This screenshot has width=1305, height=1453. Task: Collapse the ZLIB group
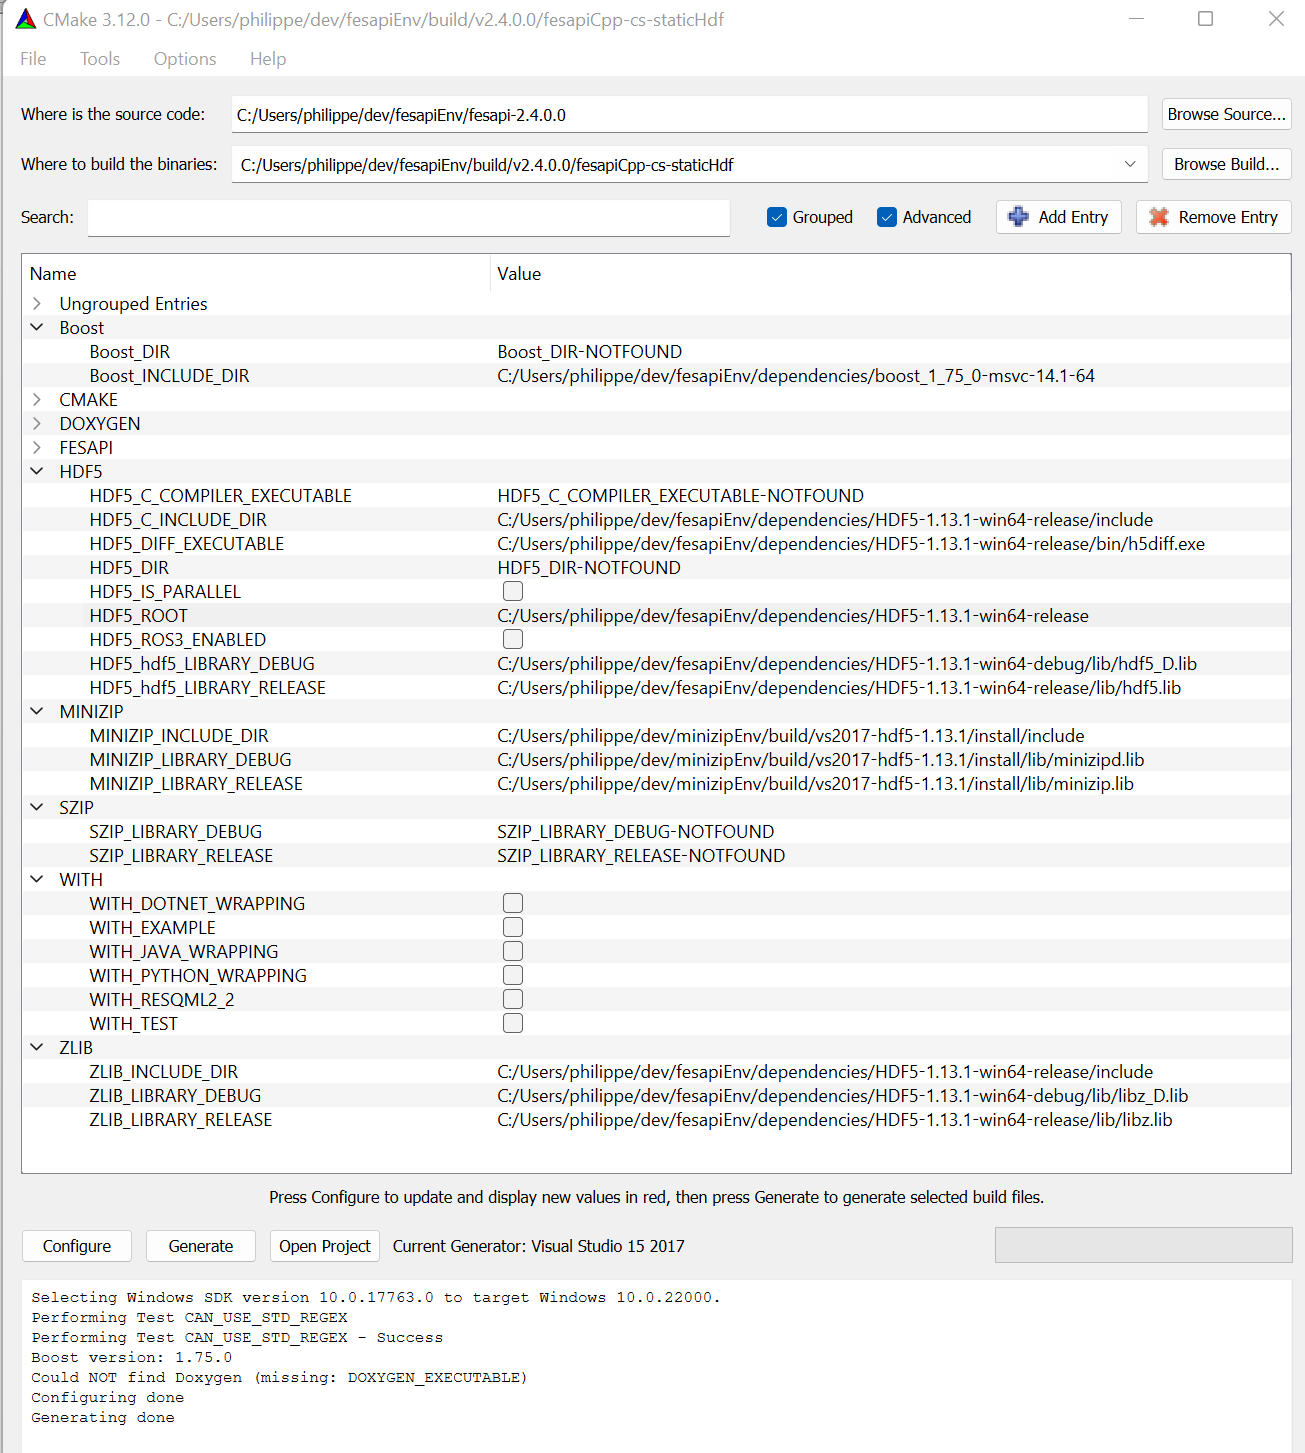pyautogui.click(x=37, y=1047)
